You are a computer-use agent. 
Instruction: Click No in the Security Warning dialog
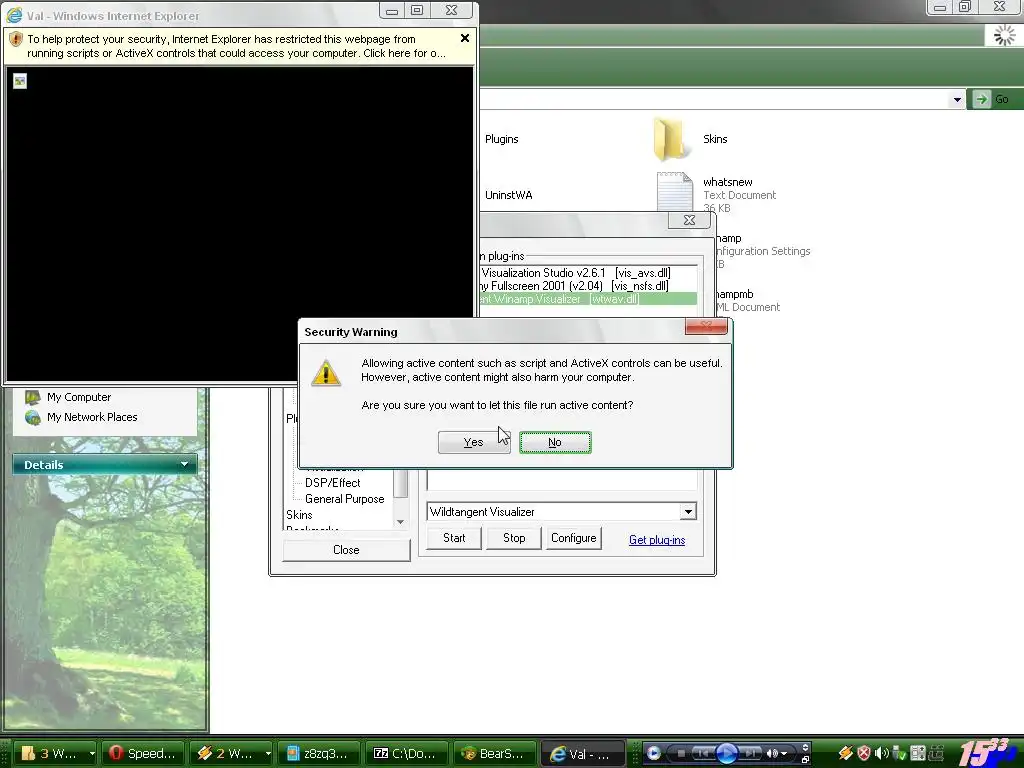555,442
